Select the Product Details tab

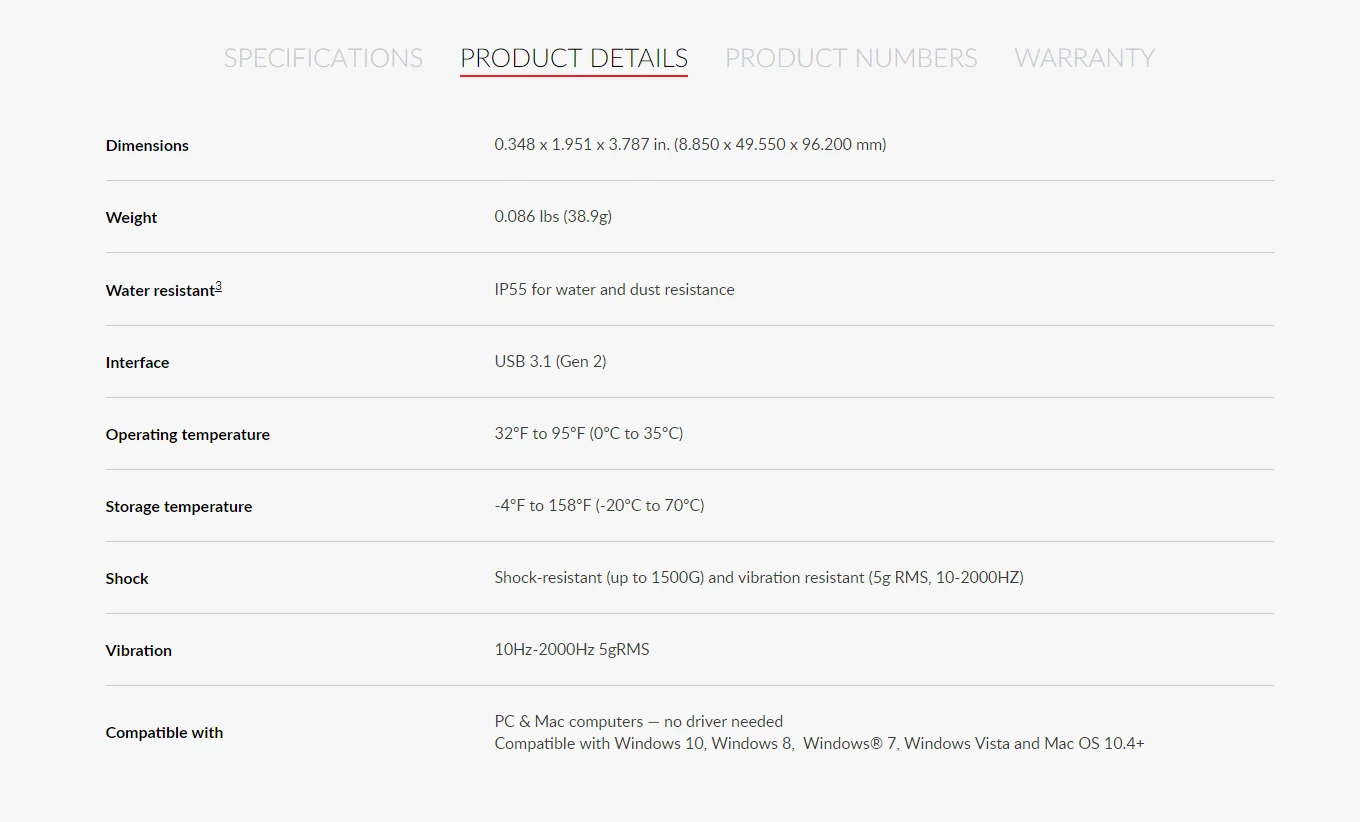pos(573,58)
